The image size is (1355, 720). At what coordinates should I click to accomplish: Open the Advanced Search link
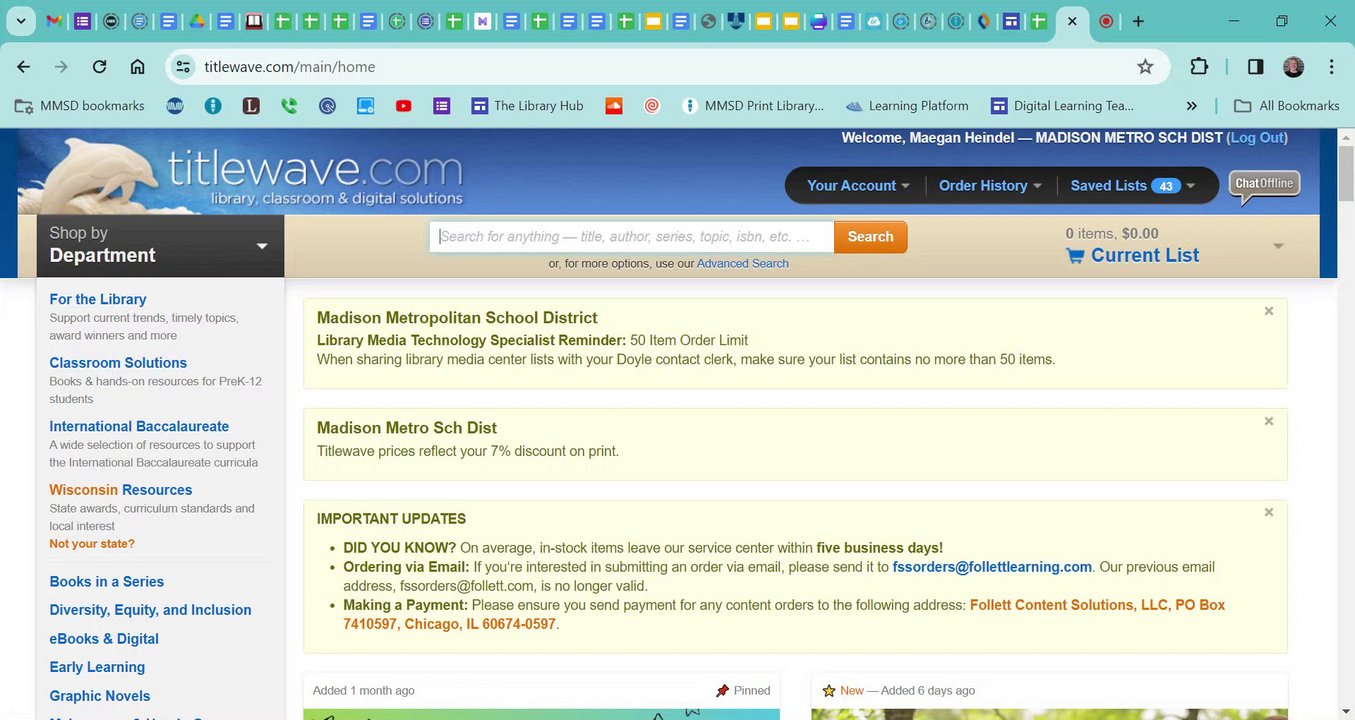click(743, 264)
